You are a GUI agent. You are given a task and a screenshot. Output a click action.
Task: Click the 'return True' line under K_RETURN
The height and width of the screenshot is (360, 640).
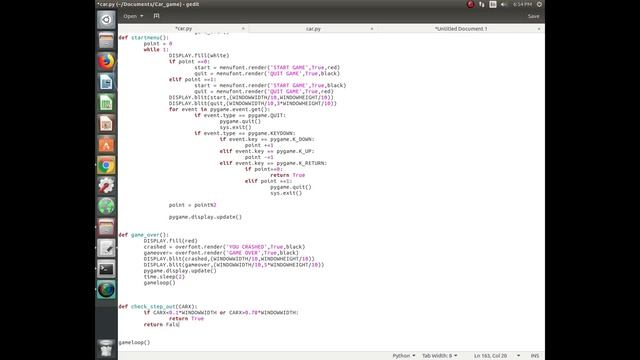tap(287, 175)
